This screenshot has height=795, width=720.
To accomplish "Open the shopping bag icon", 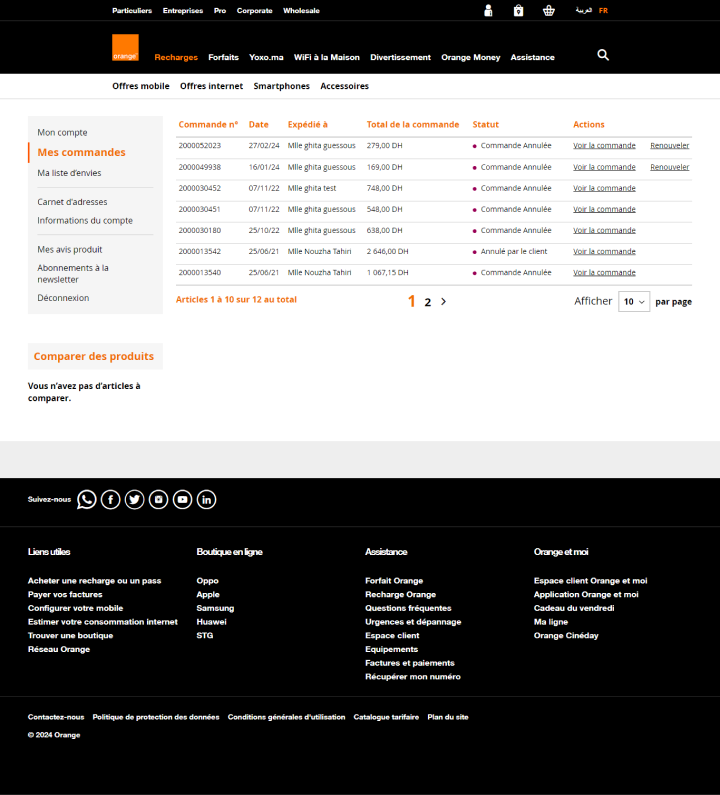I will (x=518, y=11).
